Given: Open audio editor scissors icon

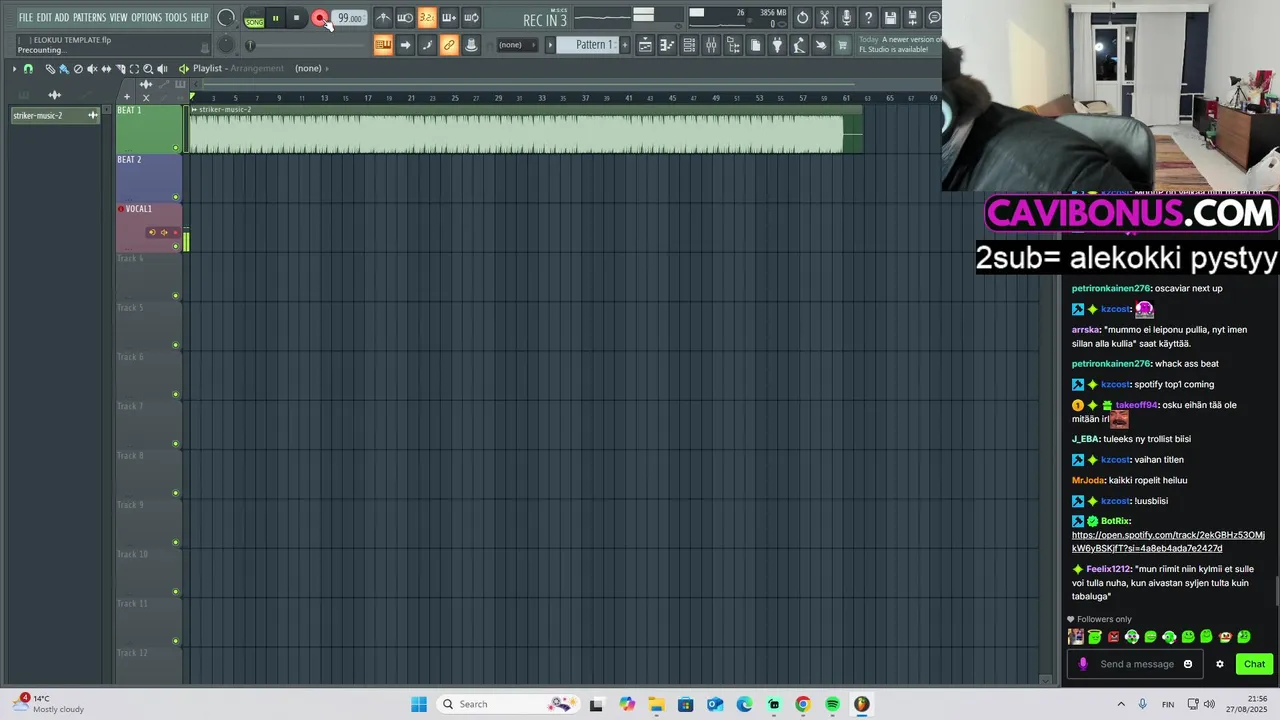Looking at the screenshot, I should (824, 18).
